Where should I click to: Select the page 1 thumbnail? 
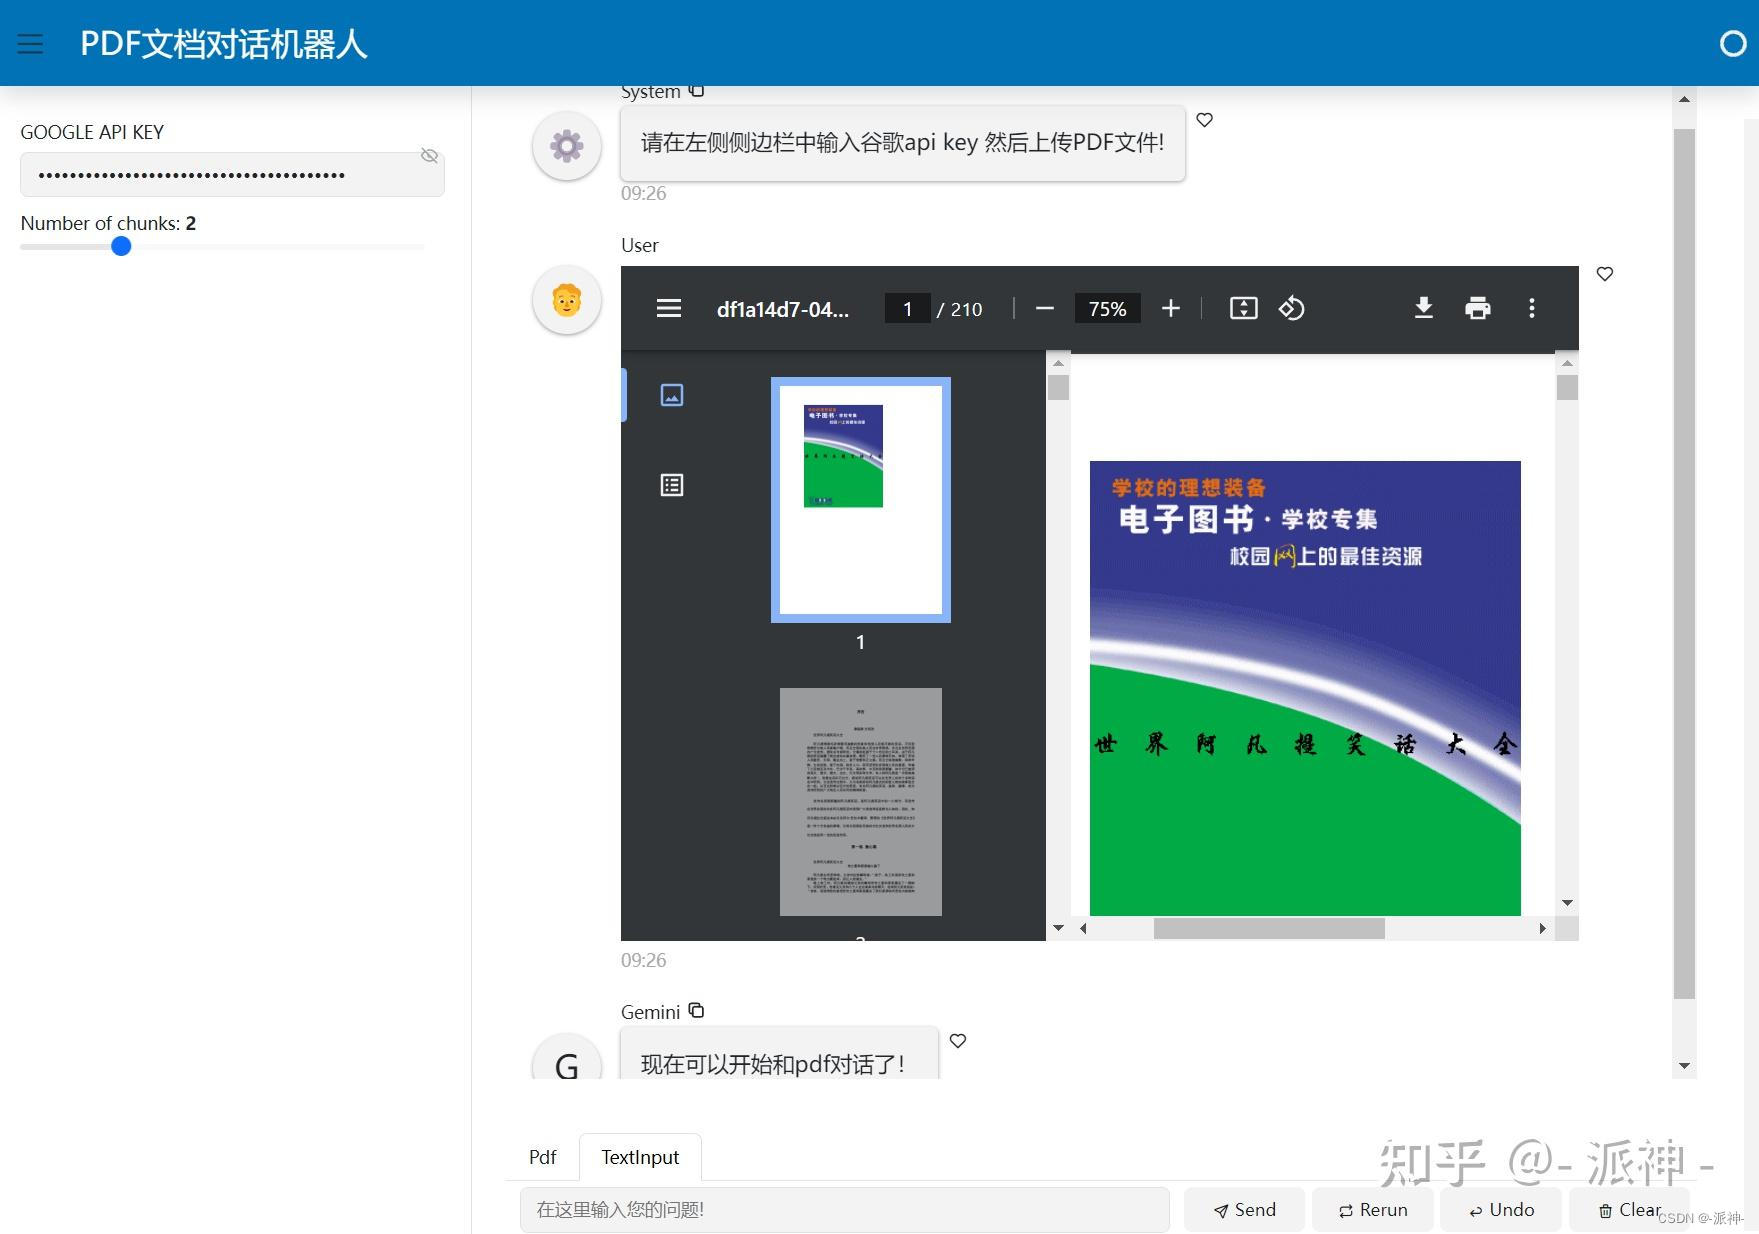click(x=859, y=499)
